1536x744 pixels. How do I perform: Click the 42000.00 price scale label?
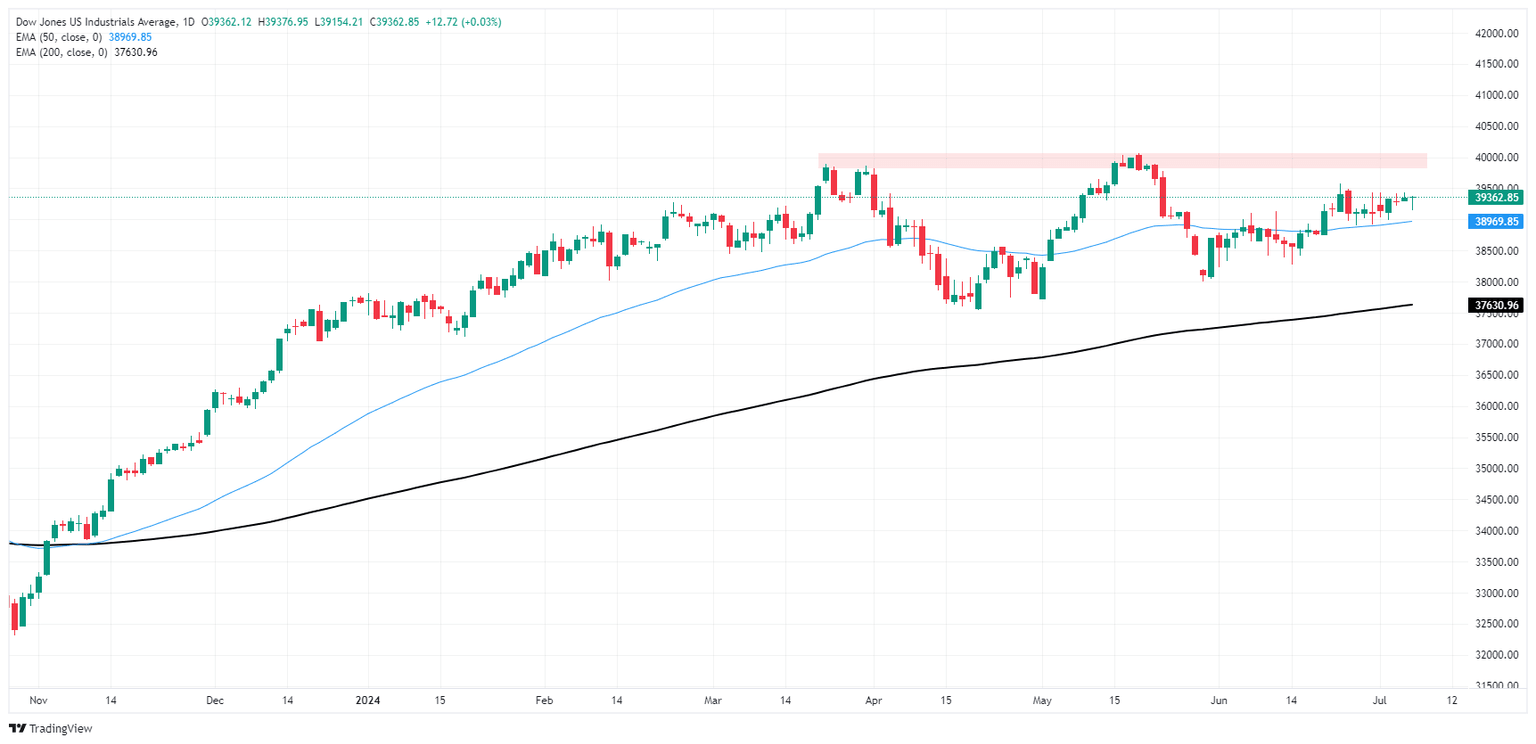click(x=1497, y=33)
